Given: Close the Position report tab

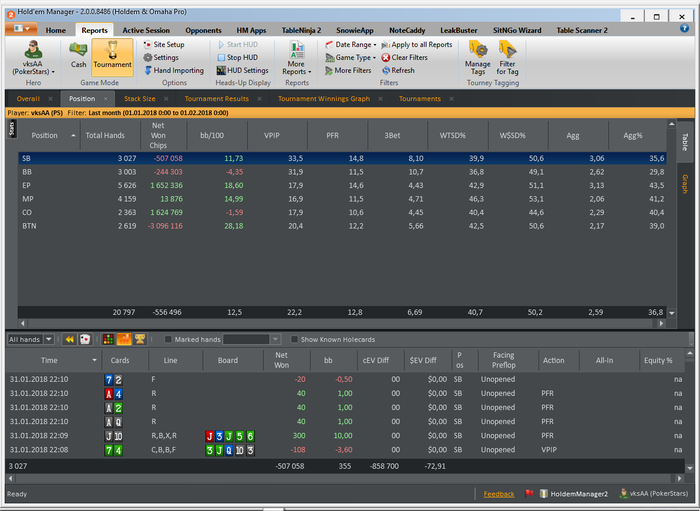Looking at the screenshot, I should (x=105, y=99).
